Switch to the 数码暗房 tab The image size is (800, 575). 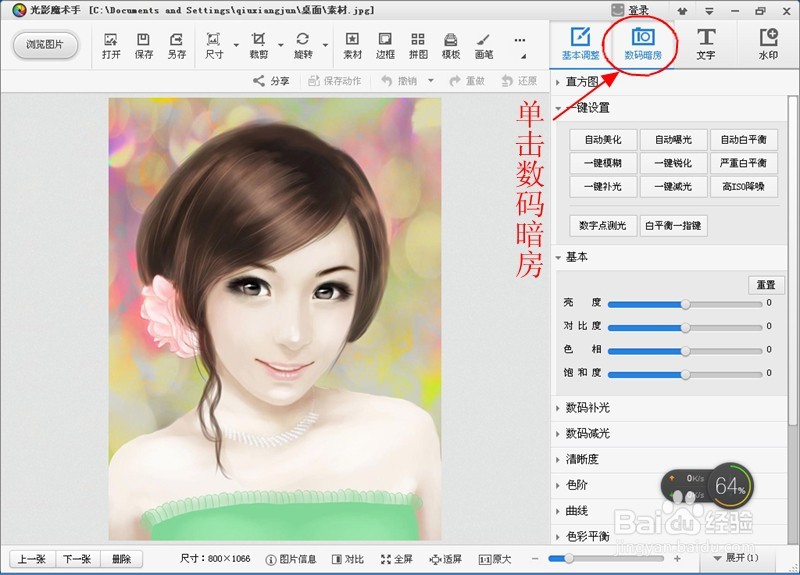642,44
